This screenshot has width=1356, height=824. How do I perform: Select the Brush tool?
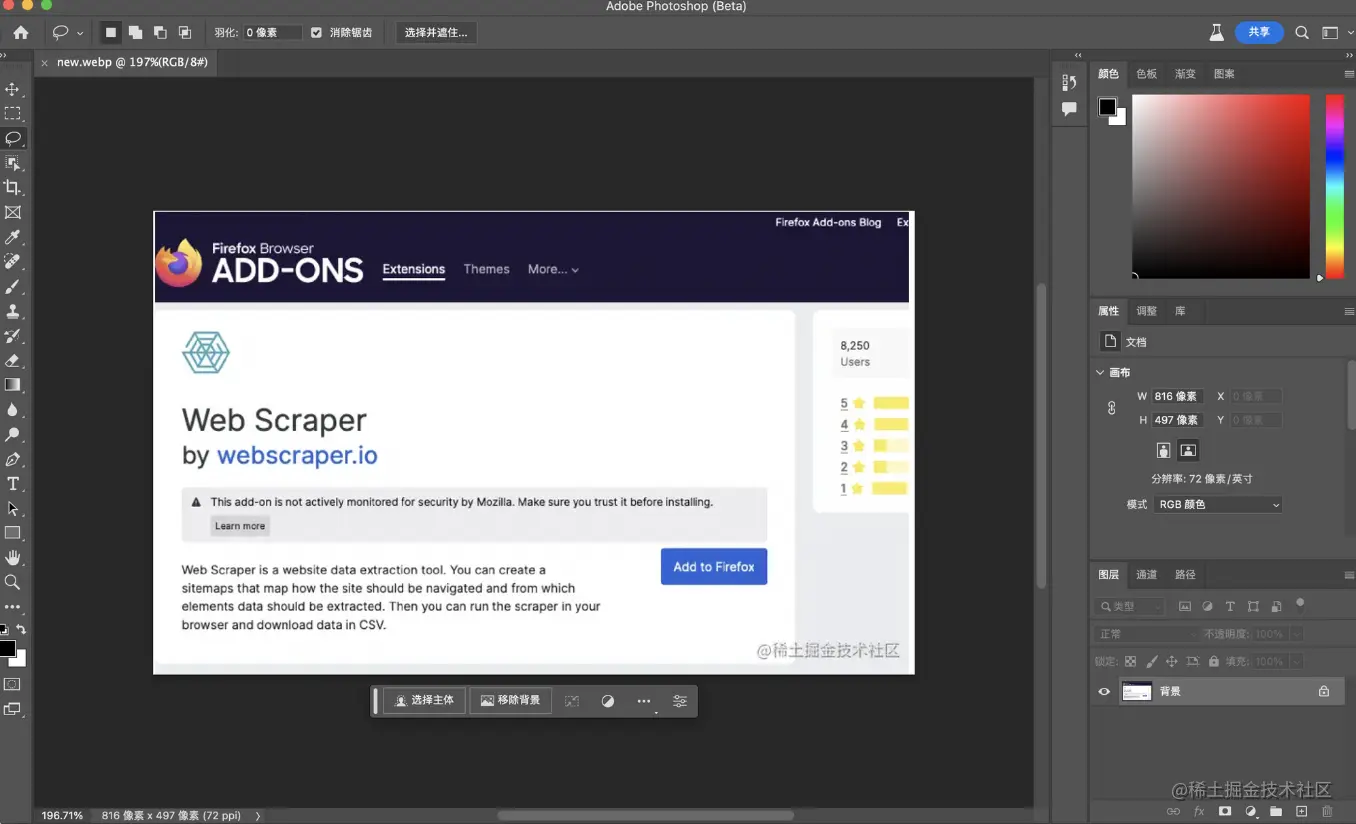coord(13,286)
